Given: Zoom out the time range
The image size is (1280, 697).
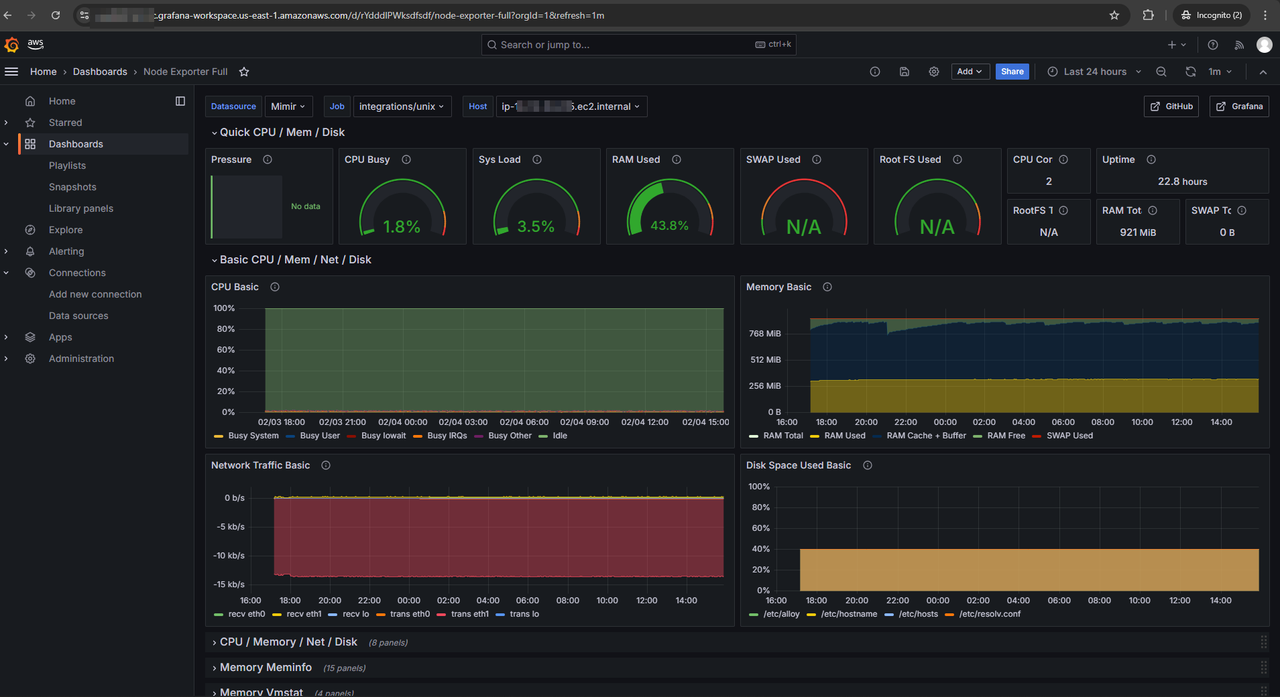Looking at the screenshot, I should 1161,72.
